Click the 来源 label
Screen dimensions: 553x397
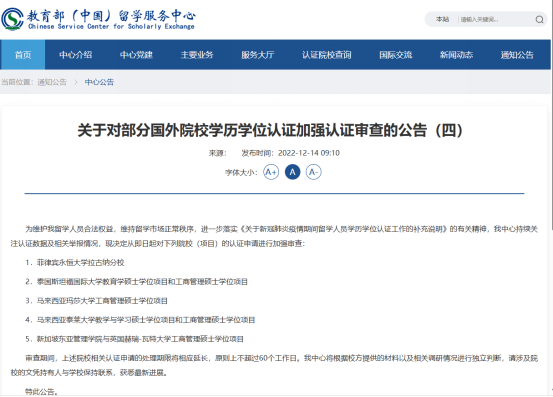[x=217, y=153]
